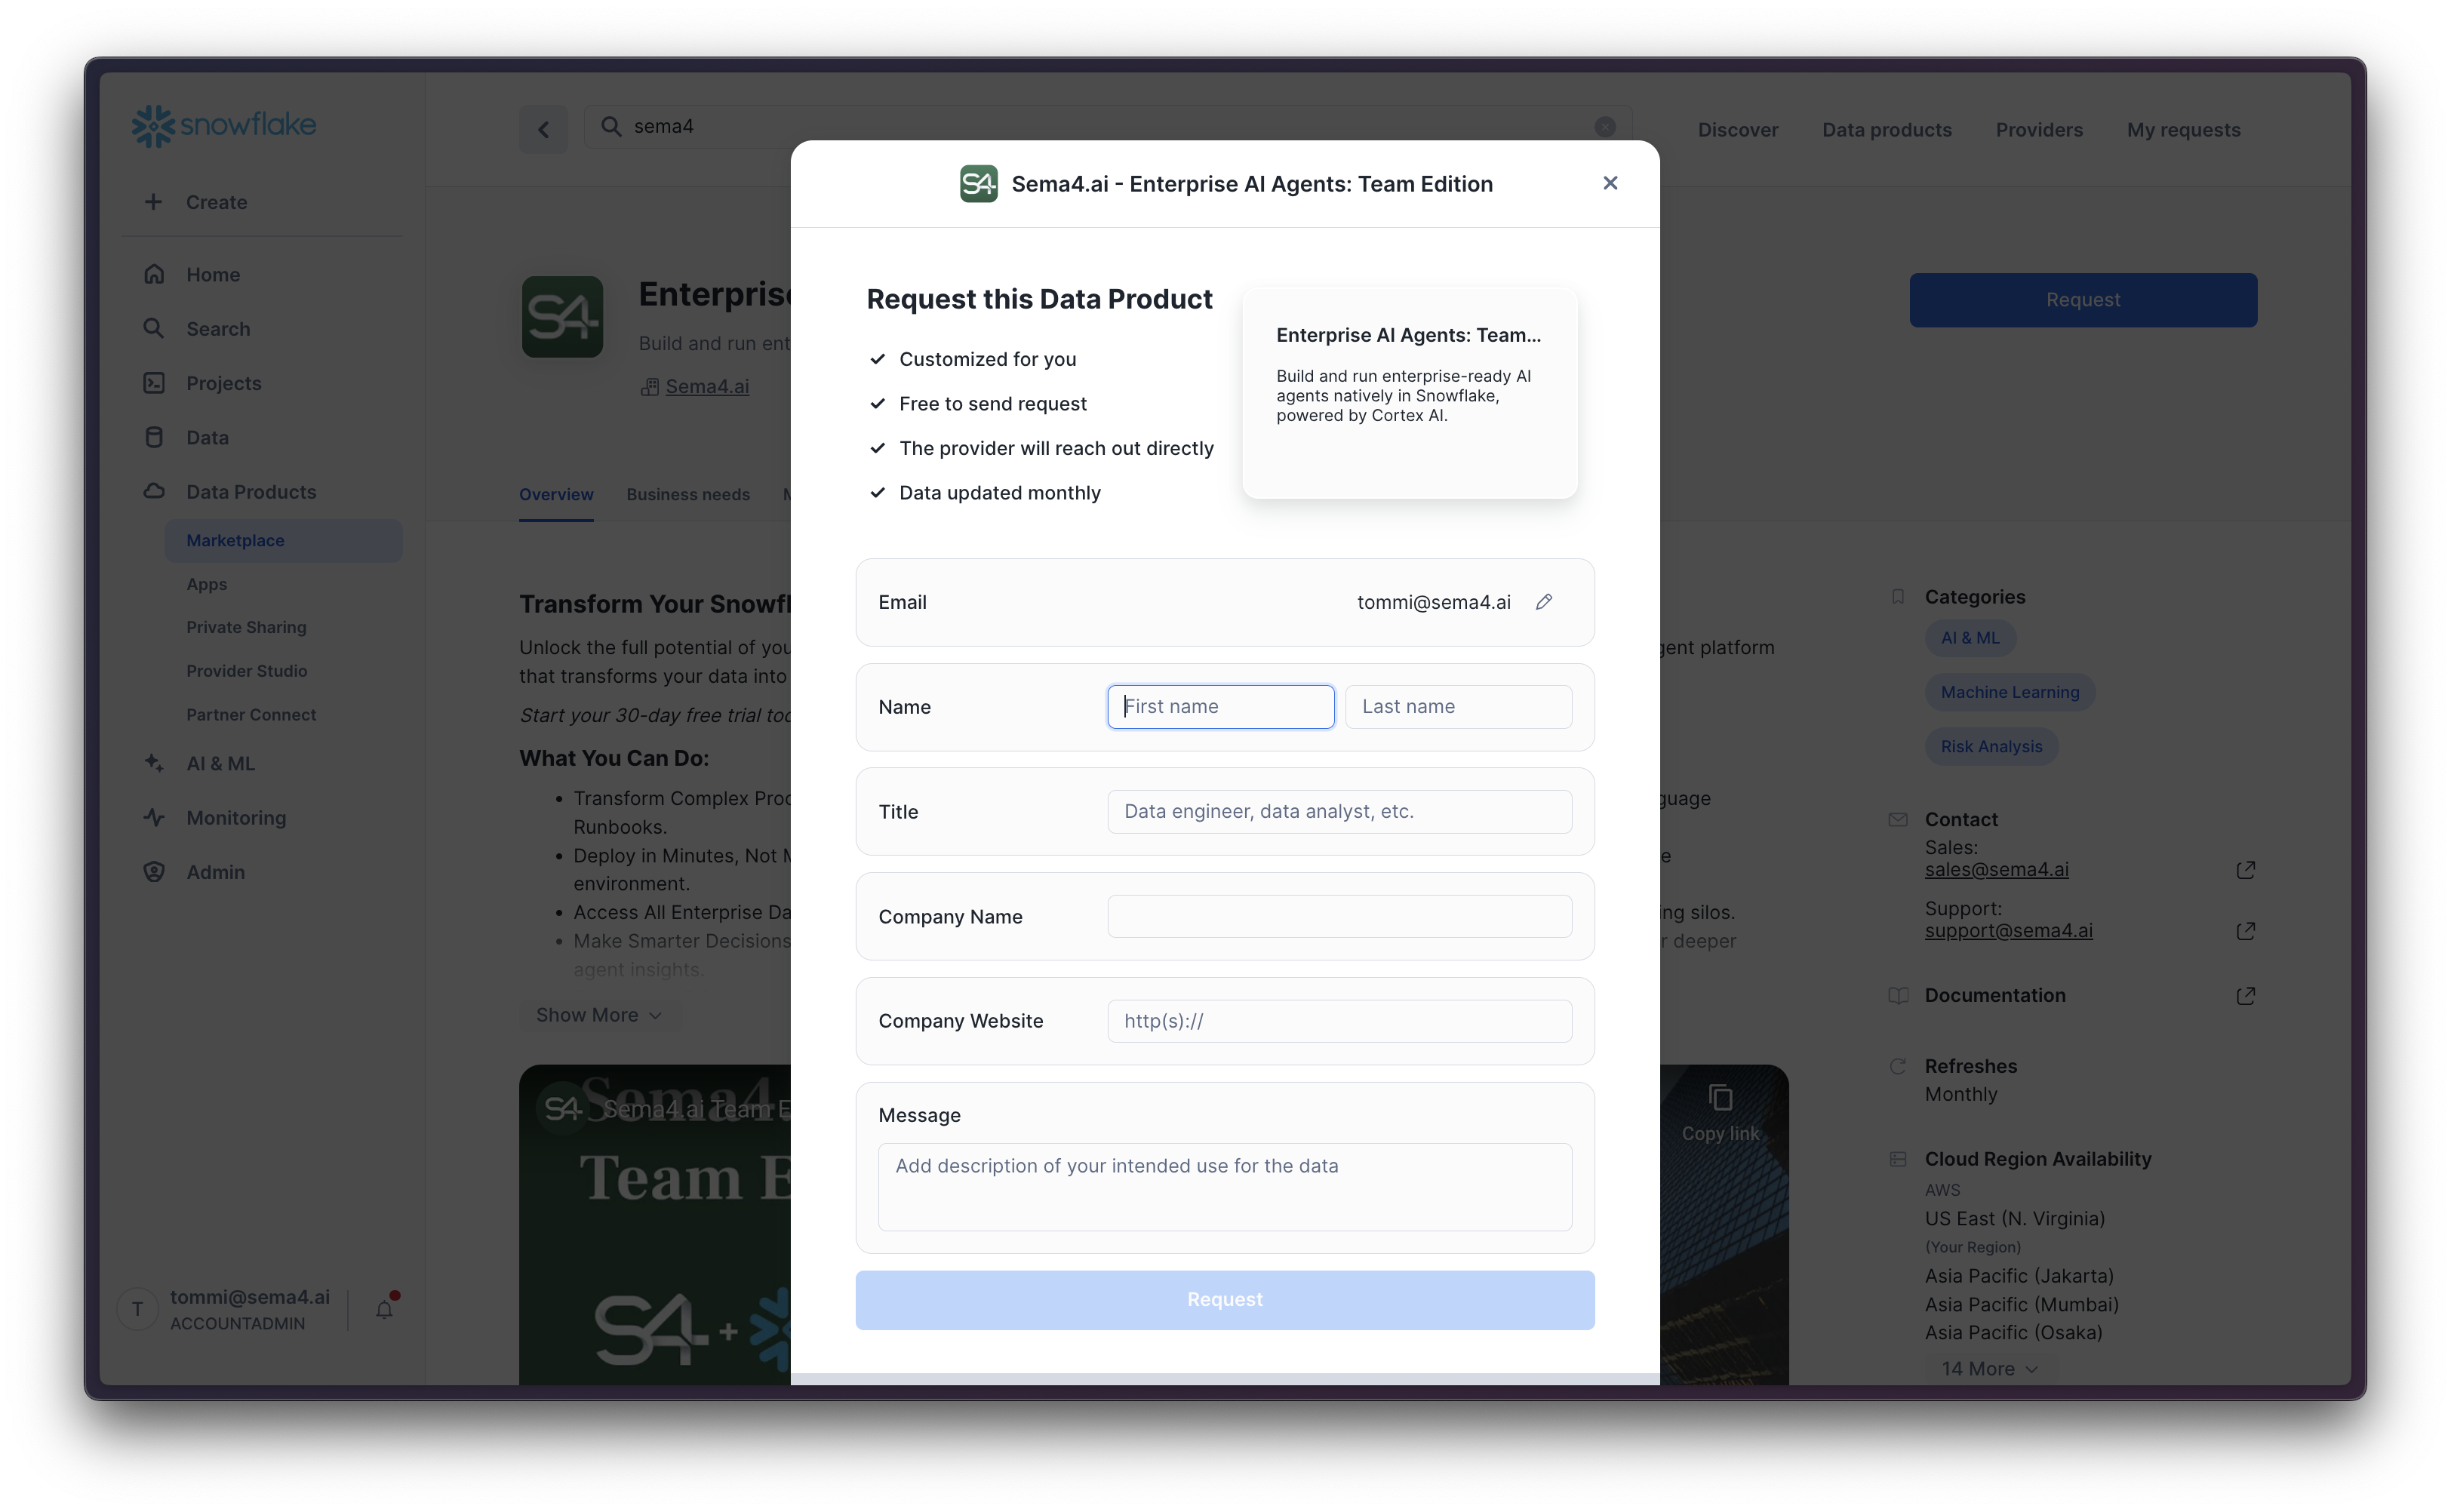This screenshot has width=2451, height=1512.
Task: Click the Copy link icon
Action: (x=1720, y=1098)
